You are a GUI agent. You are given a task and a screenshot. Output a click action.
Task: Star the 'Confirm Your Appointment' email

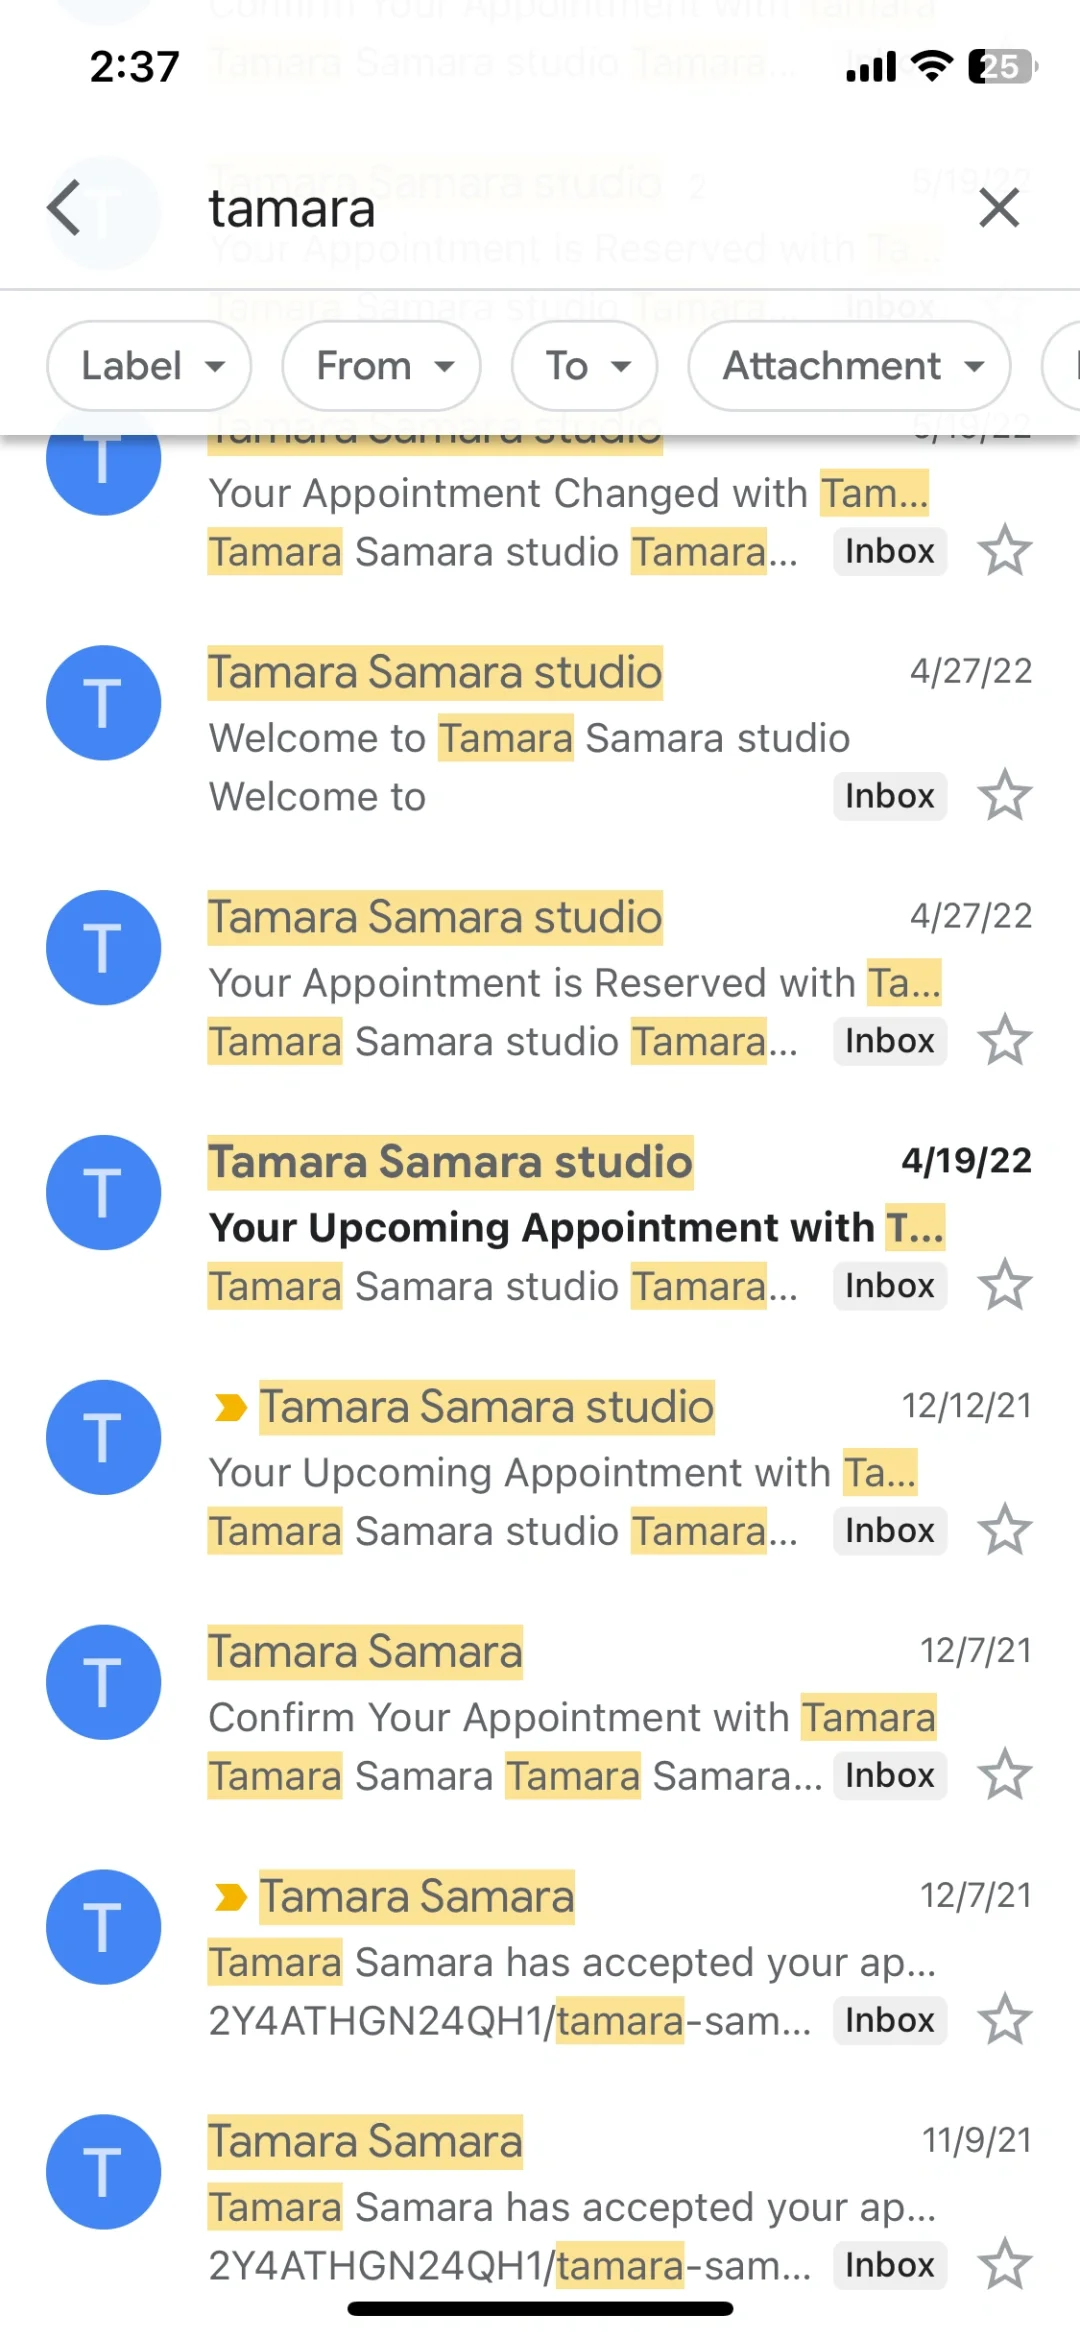coord(1004,1776)
